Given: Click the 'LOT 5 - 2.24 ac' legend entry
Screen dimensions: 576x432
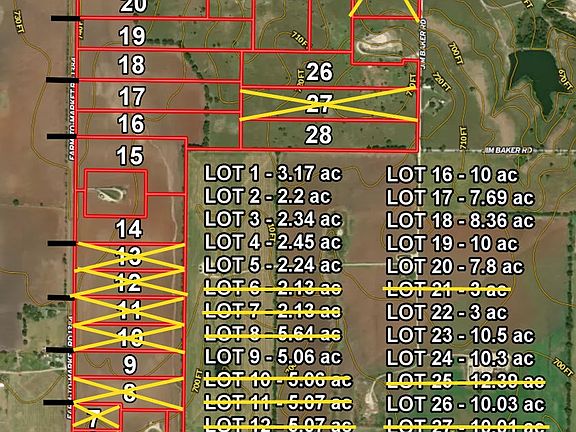Looking at the screenshot, I should click(273, 265).
